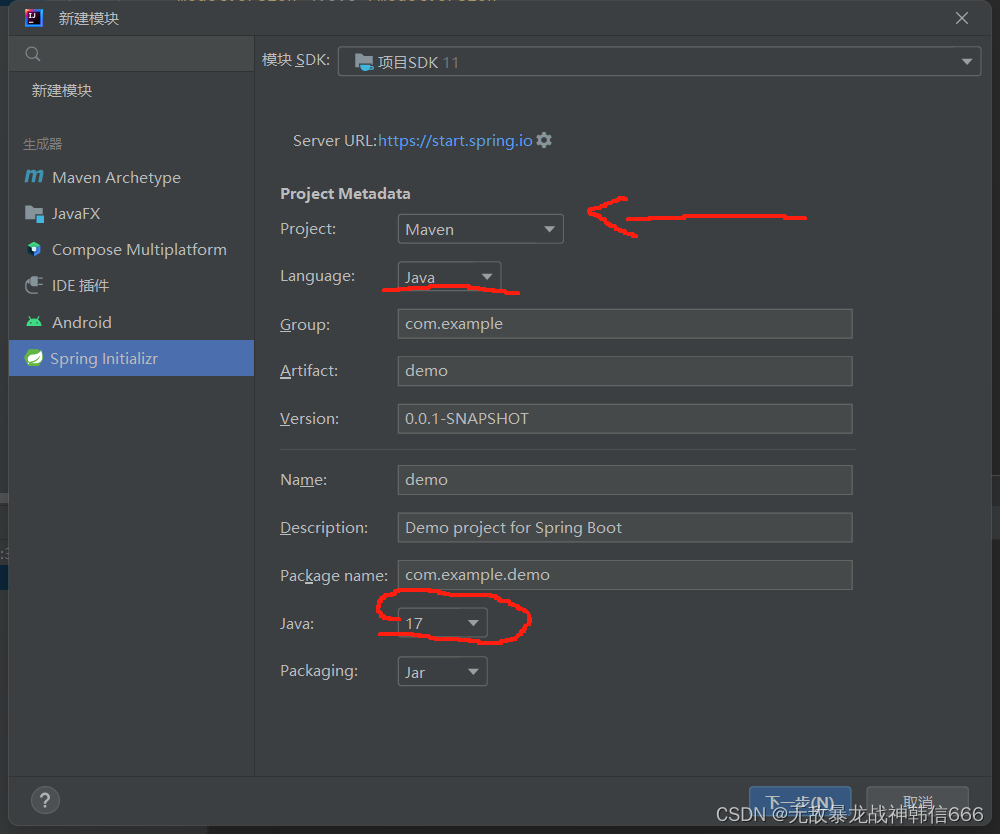Select Spring Initializr generator
Image resolution: width=1000 pixels, height=834 pixels.
pos(131,358)
